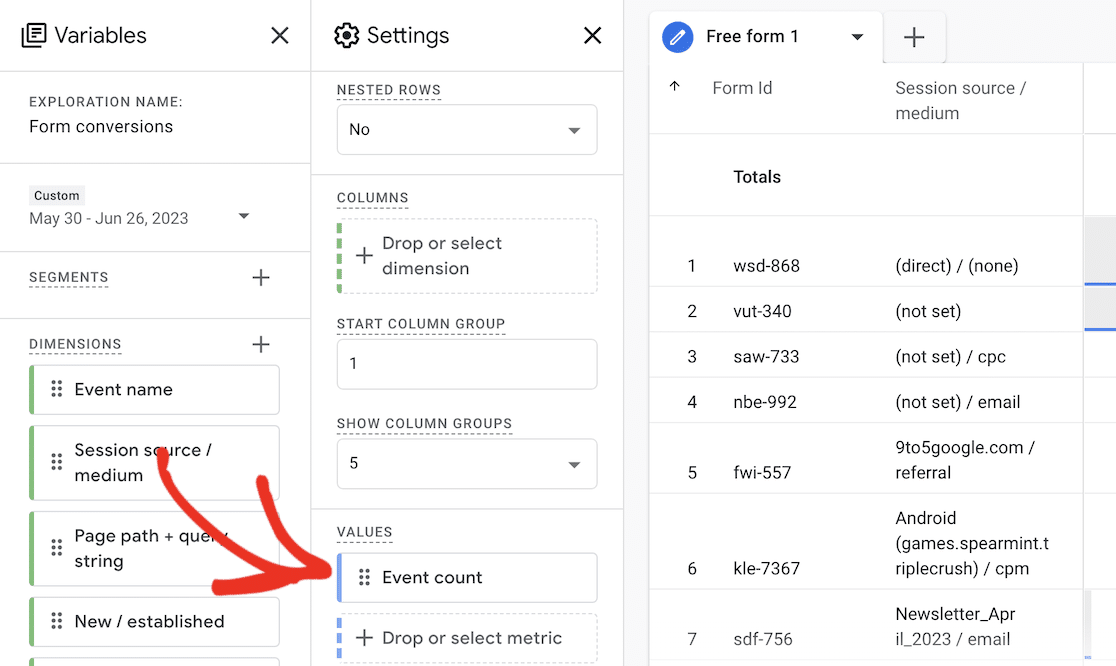
Task: Click the SEGMENTS section label
Action: tap(69, 278)
